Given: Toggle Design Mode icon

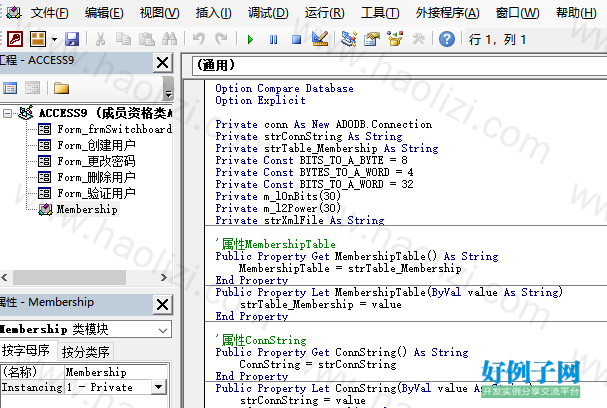Looking at the screenshot, I should click(320, 39).
